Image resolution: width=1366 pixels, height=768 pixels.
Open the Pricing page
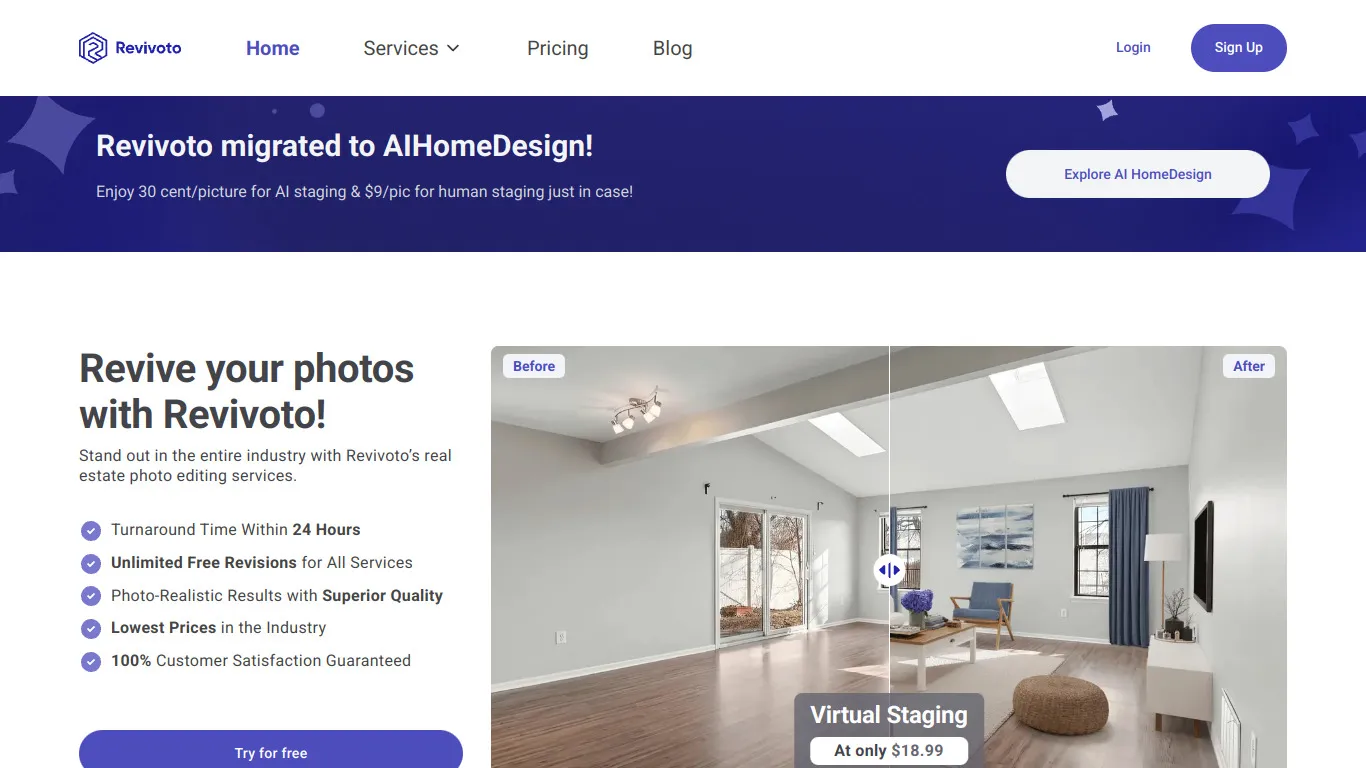pyautogui.click(x=558, y=48)
